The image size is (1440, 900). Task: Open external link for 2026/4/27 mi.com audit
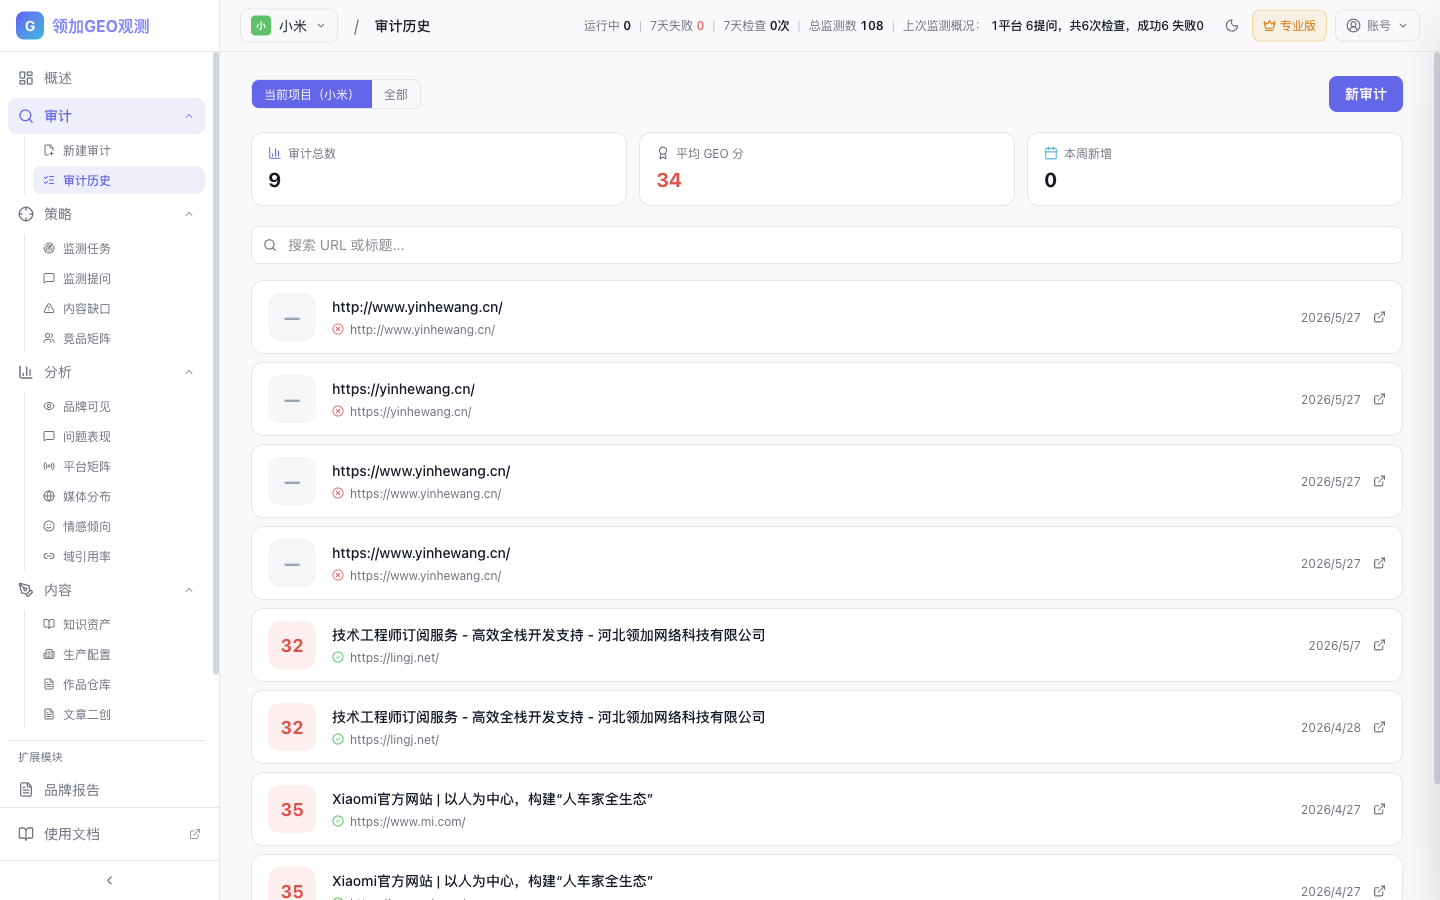(x=1379, y=809)
